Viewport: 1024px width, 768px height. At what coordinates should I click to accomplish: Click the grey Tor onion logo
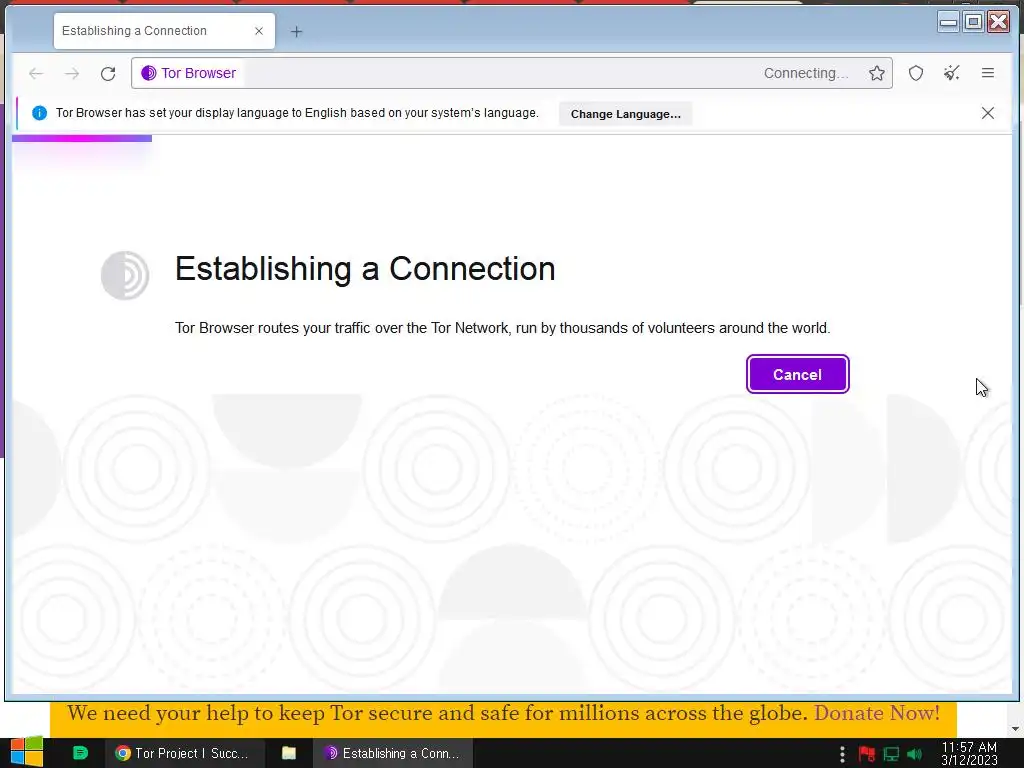[125, 275]
